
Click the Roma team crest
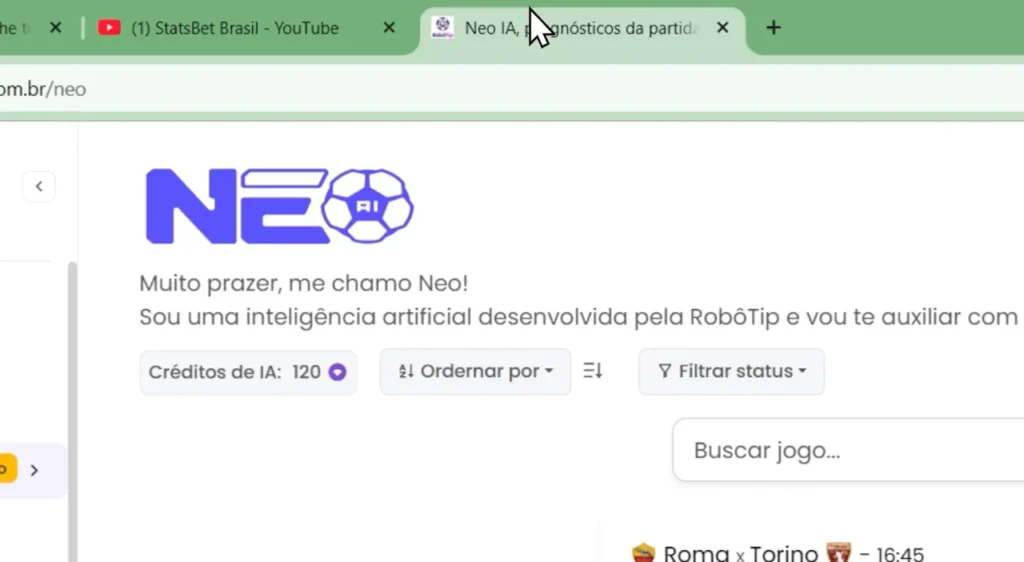(x=643, y=553)
